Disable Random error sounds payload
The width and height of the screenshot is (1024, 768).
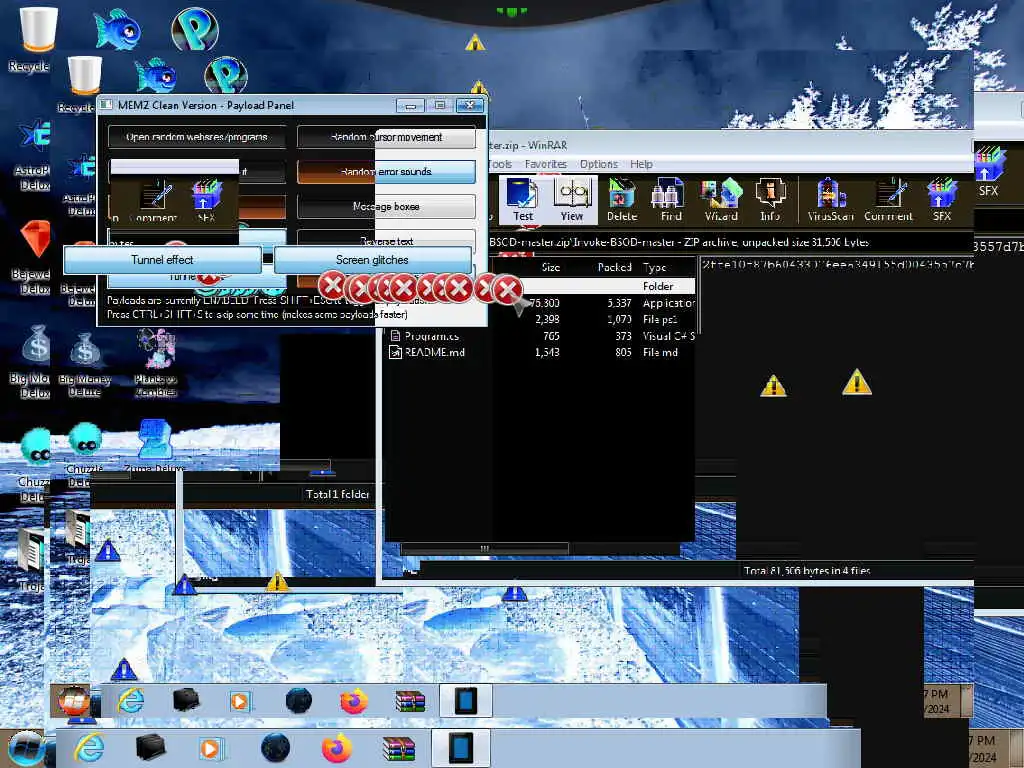point(386,172)
